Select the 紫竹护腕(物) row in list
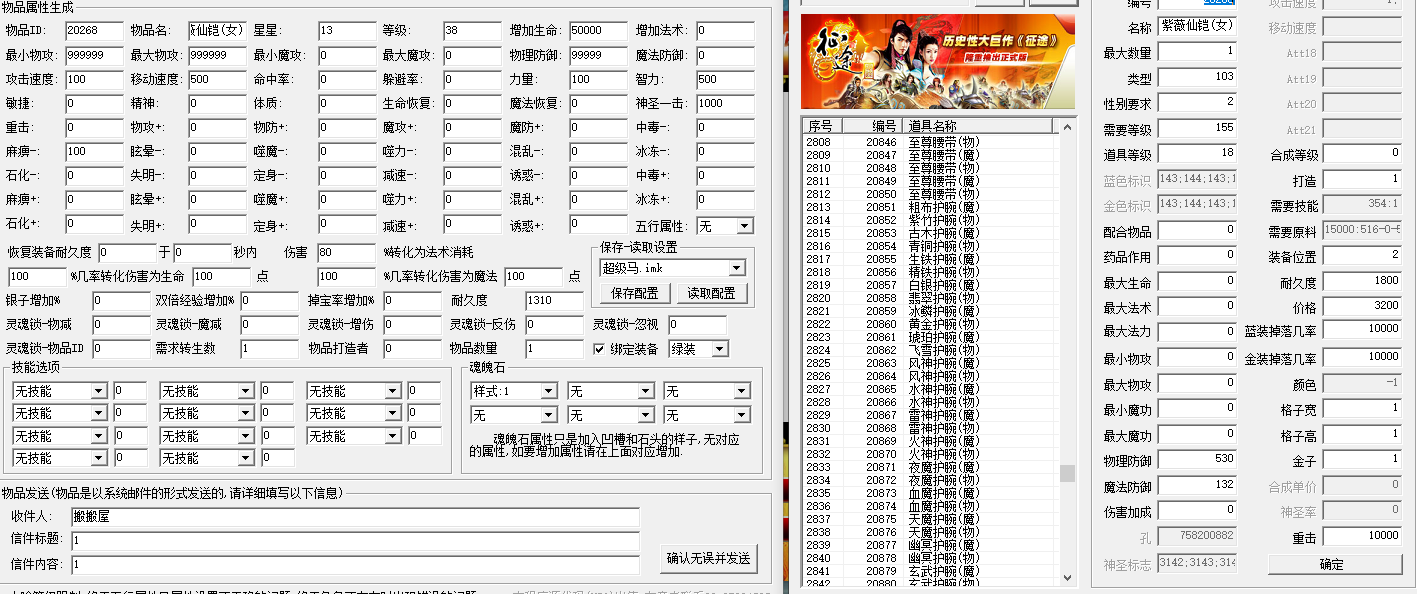 [943, 220]
